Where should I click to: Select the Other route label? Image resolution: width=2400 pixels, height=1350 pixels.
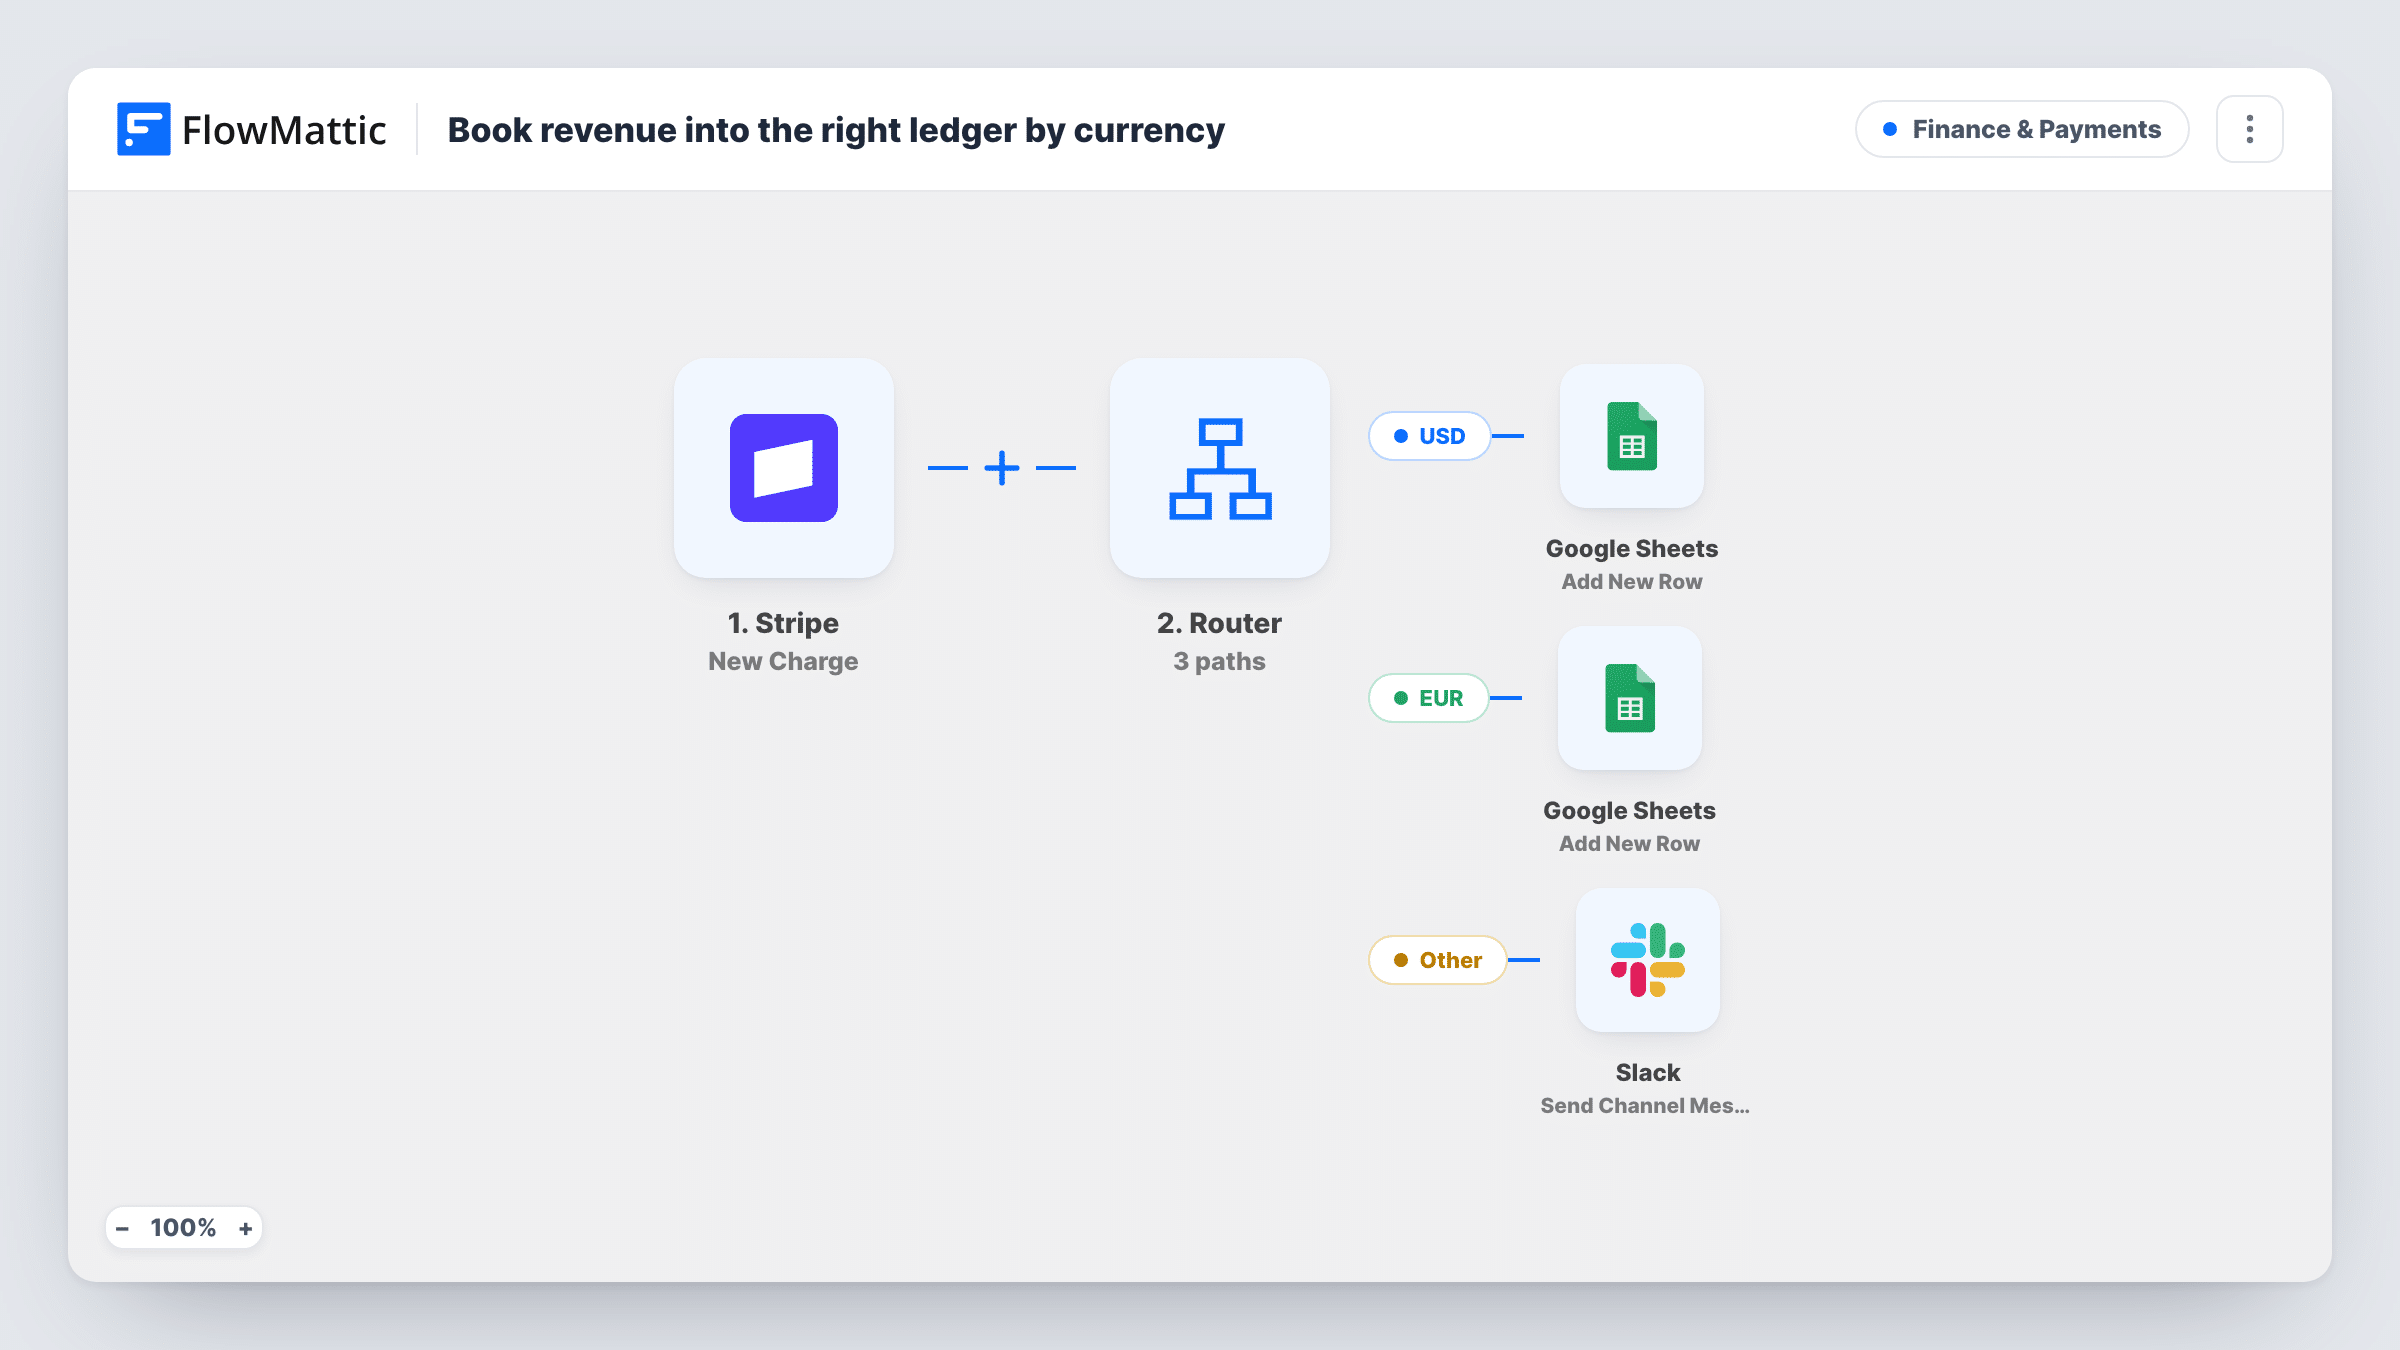point(1437,960)
